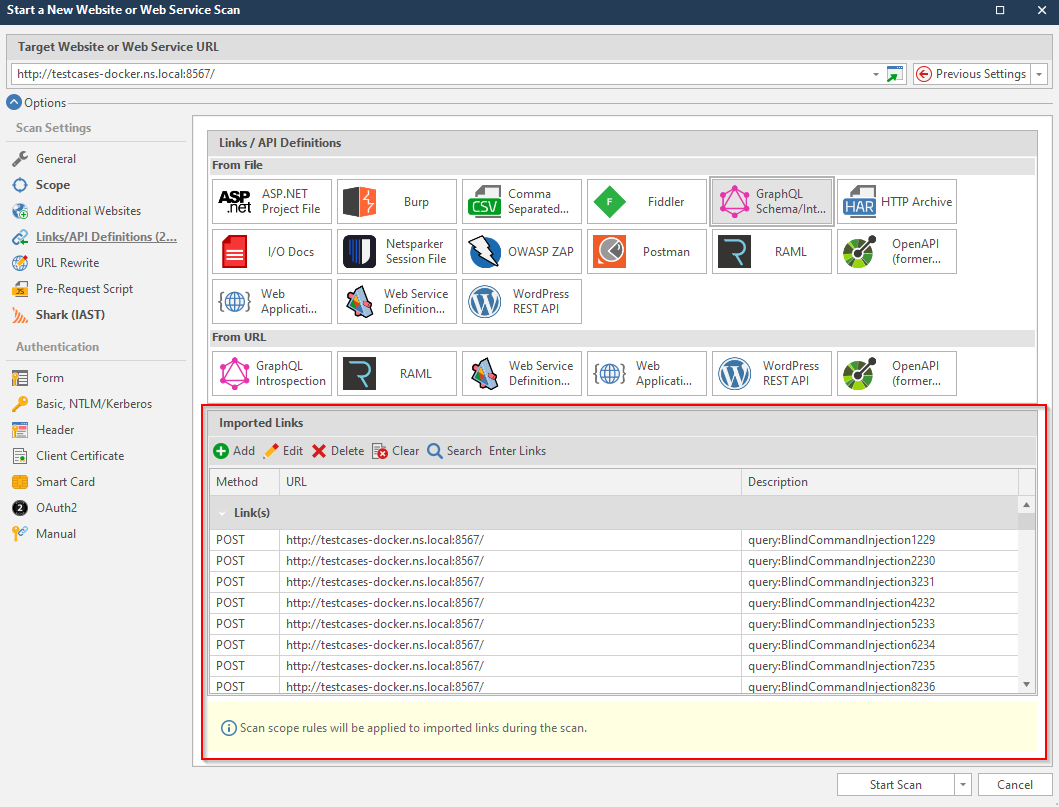
Task: Choose OpenAPI (former Swagger) from file
Action: point(896,251)
